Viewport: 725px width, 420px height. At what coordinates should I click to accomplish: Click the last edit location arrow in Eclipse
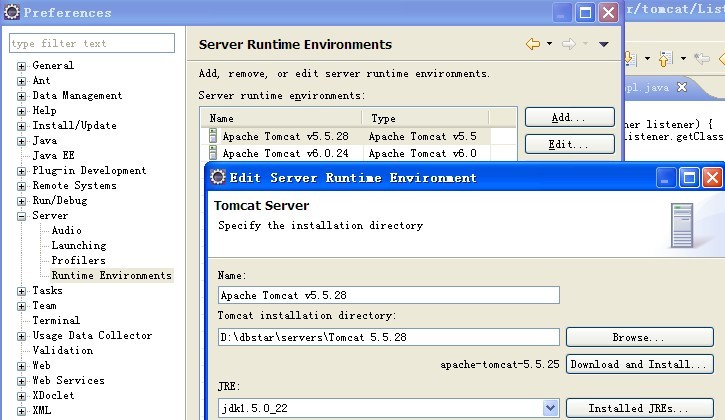click(x=702, y=59)
